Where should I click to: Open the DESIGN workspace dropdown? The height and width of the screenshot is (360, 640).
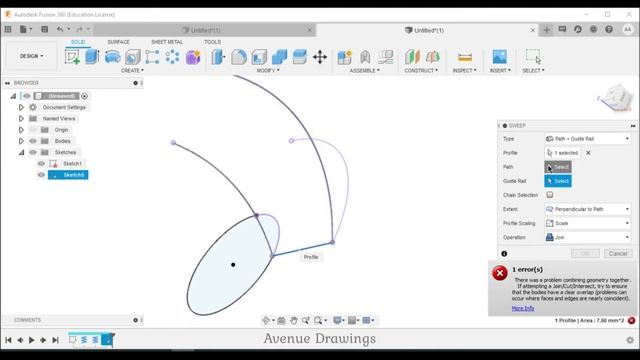(31, 56)
